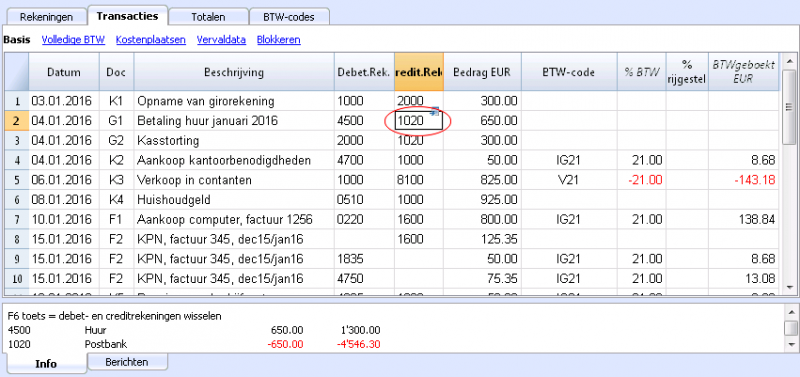This screenshot has width=800, height=377.
Task: Click the table select-all corner cell
Action: [x=16, y=72]
